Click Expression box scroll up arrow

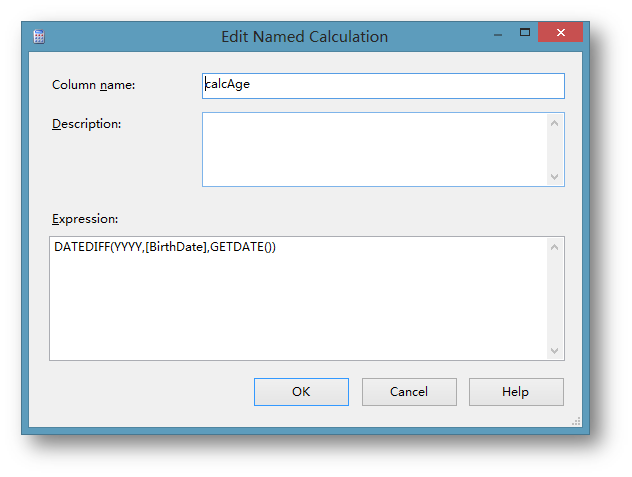click(555, 247)
